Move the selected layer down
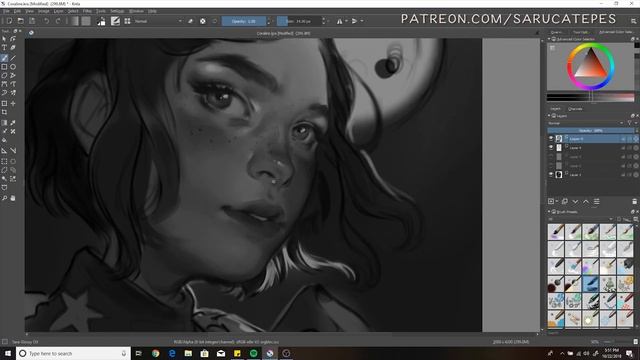This screenshot has width=640, height=360. coord(575,201)
